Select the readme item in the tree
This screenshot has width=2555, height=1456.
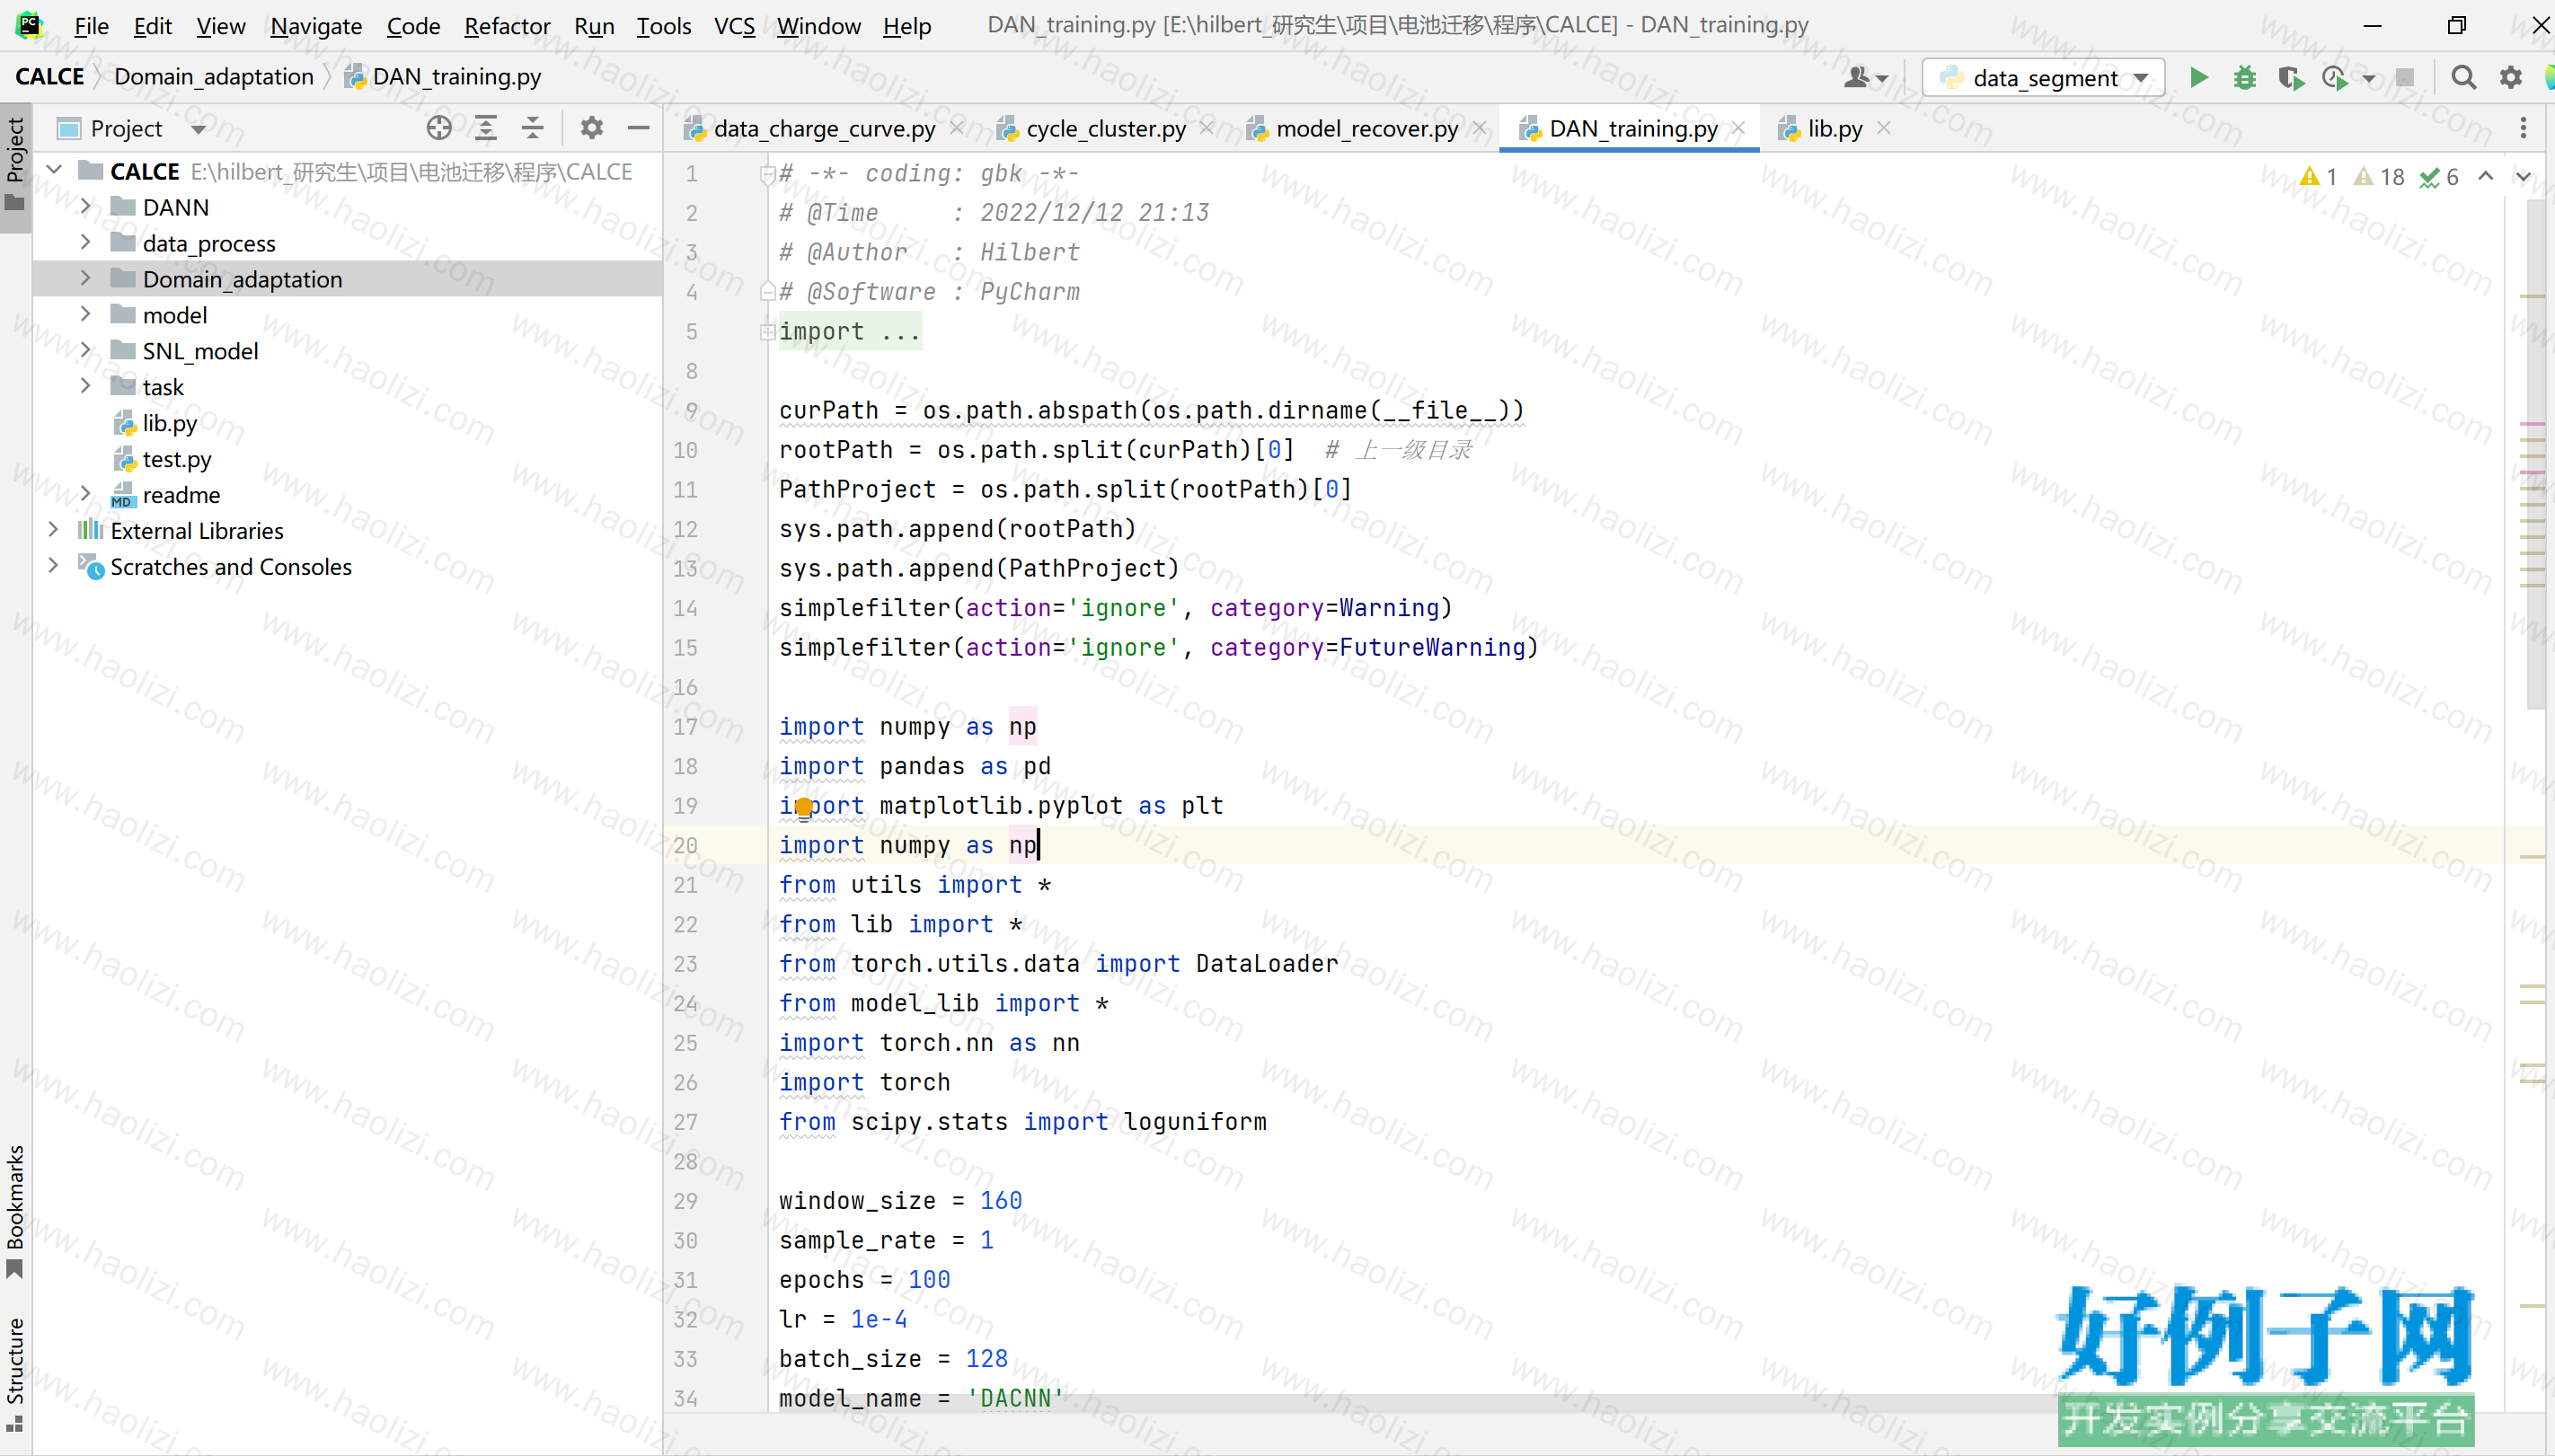[181, 495]
